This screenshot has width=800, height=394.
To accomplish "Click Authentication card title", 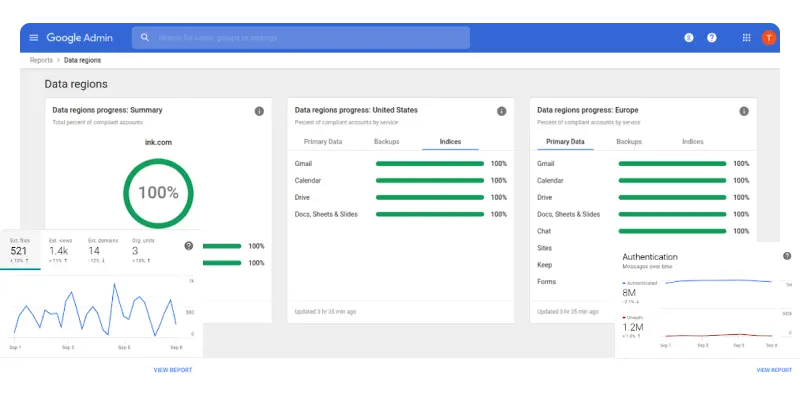I will click(649, 257).
